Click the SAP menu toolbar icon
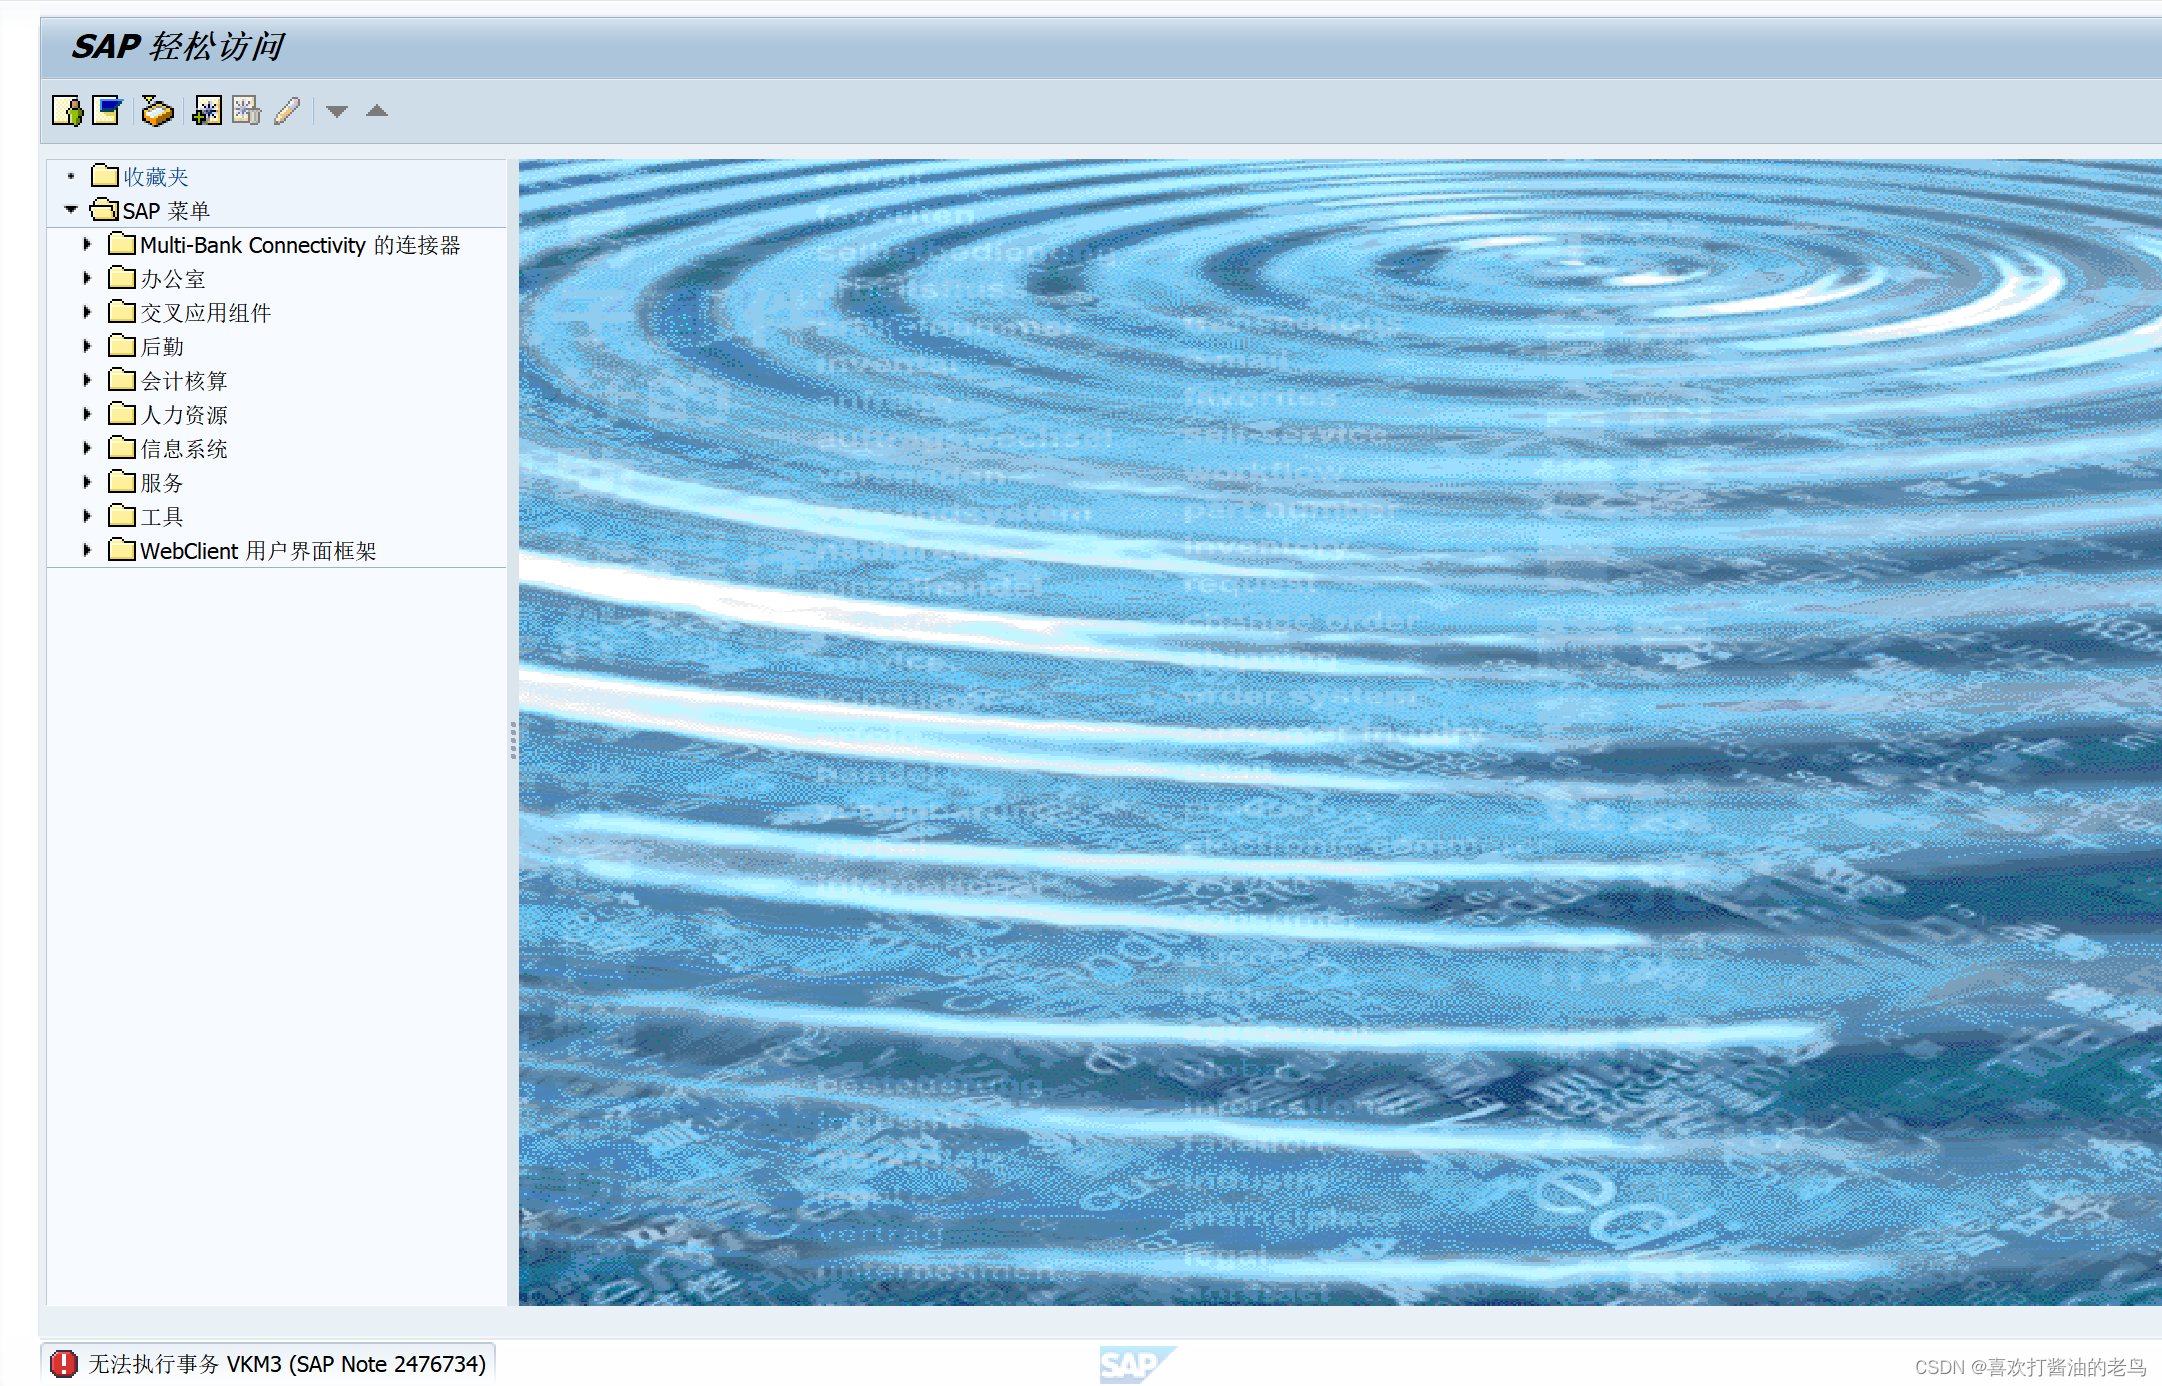This screenshot has height=1386, width=2162. (107, 111)
